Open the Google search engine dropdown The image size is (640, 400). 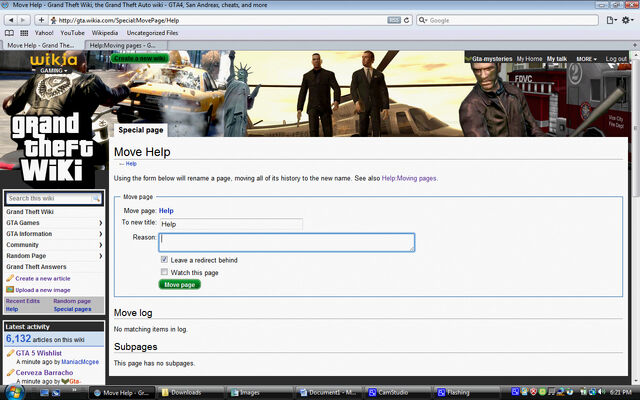tap(423, 20)
